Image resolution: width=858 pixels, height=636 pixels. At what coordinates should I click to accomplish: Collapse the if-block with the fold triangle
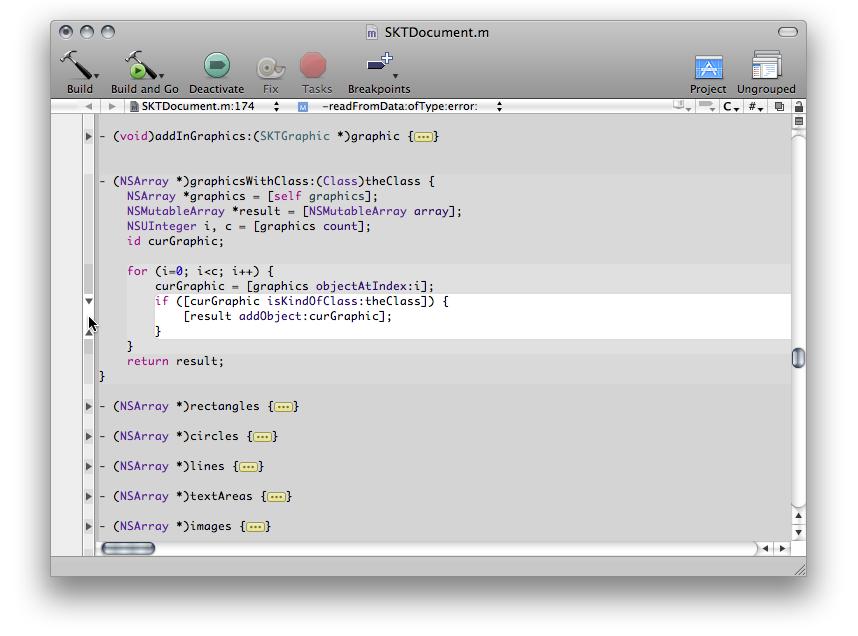pyautogui.click(x=89, y=301)
